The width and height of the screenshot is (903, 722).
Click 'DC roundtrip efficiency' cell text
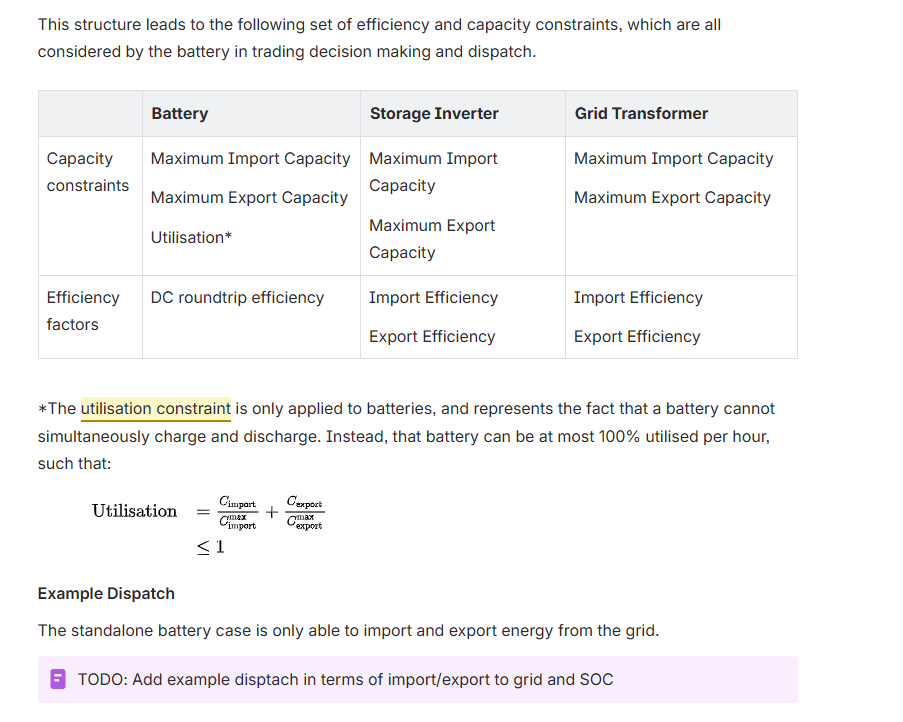pos(237,298)
